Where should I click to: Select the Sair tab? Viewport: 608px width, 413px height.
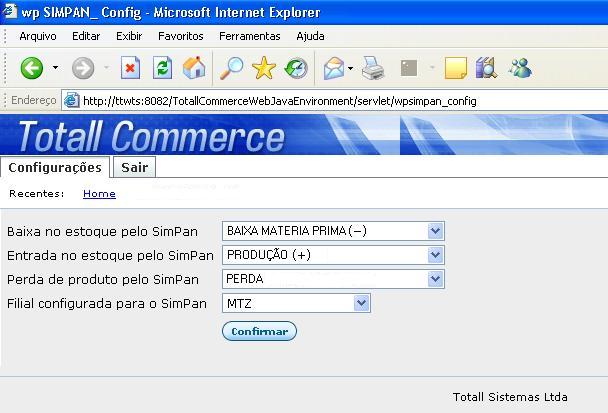(134, 167)
